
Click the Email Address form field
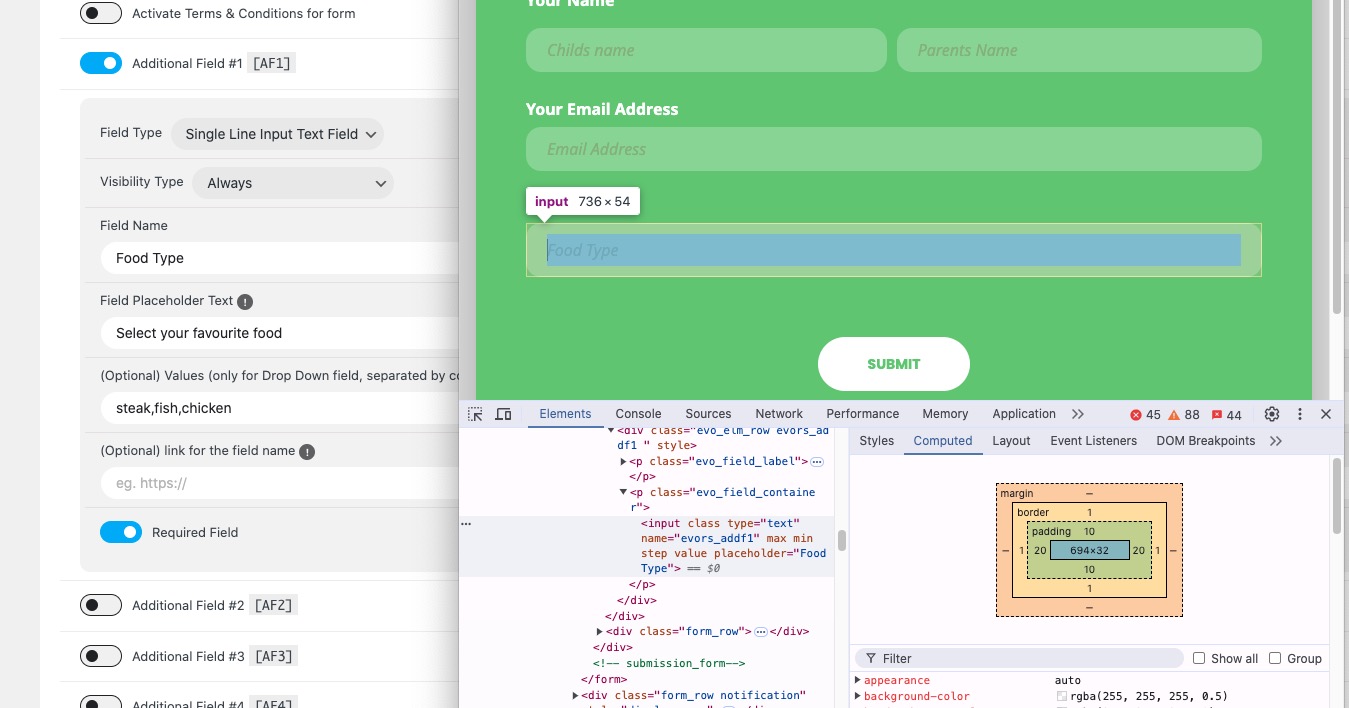[894, 149]
